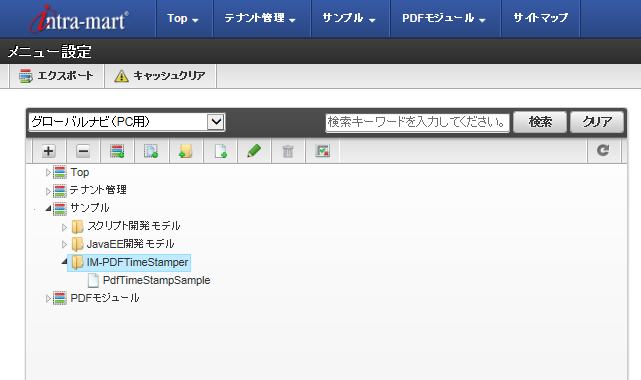The image size is (641, 380).
Task: Click the new menu item page icon
Action: coord(220,151)
